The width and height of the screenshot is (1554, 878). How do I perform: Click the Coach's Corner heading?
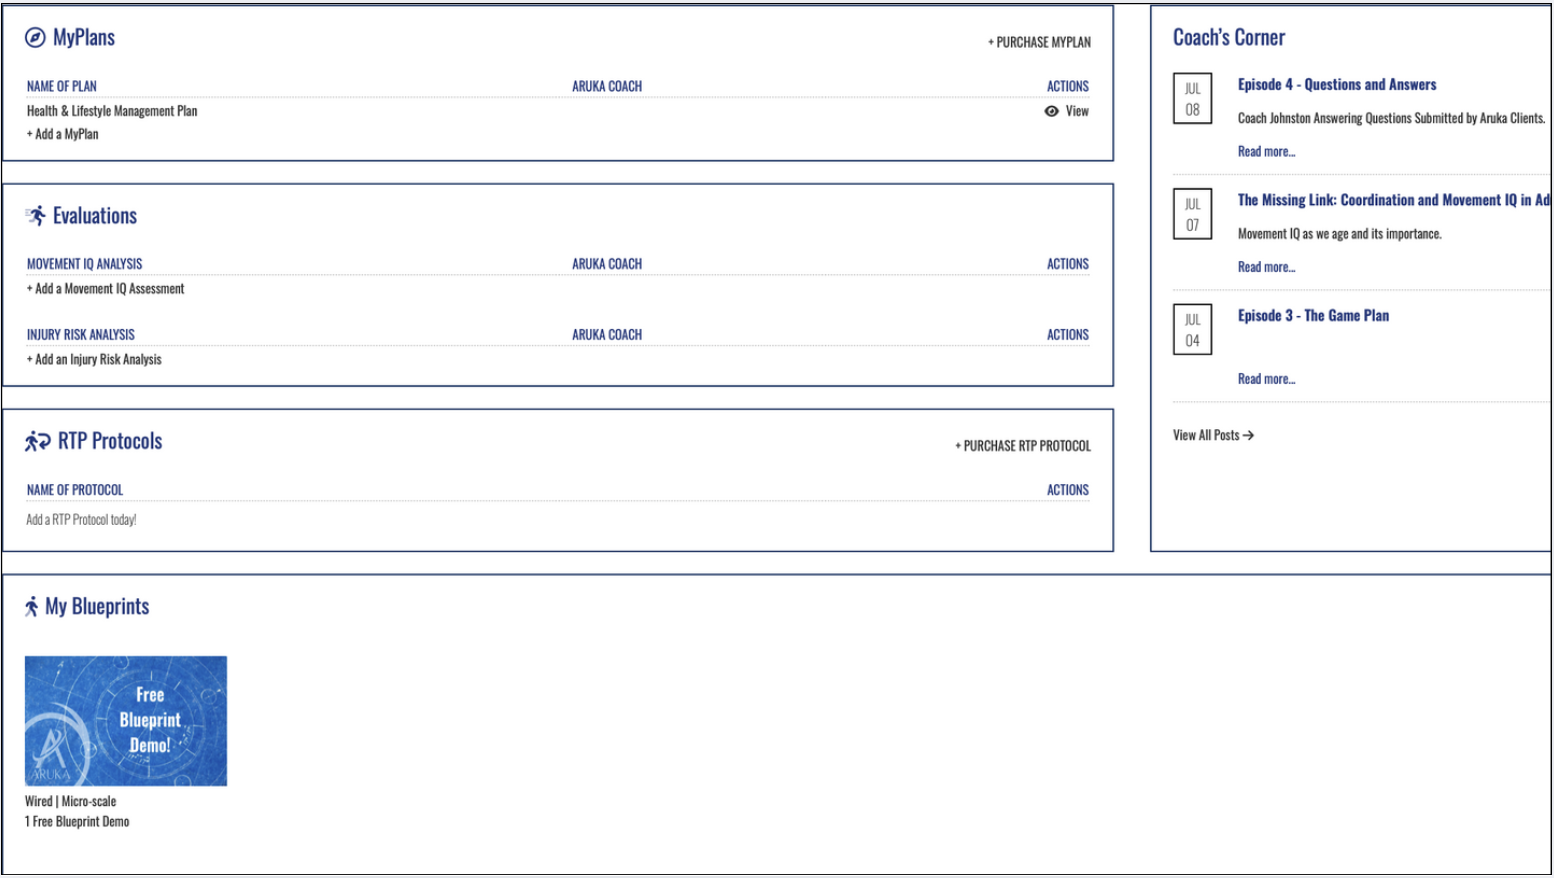click(1229, 38)
